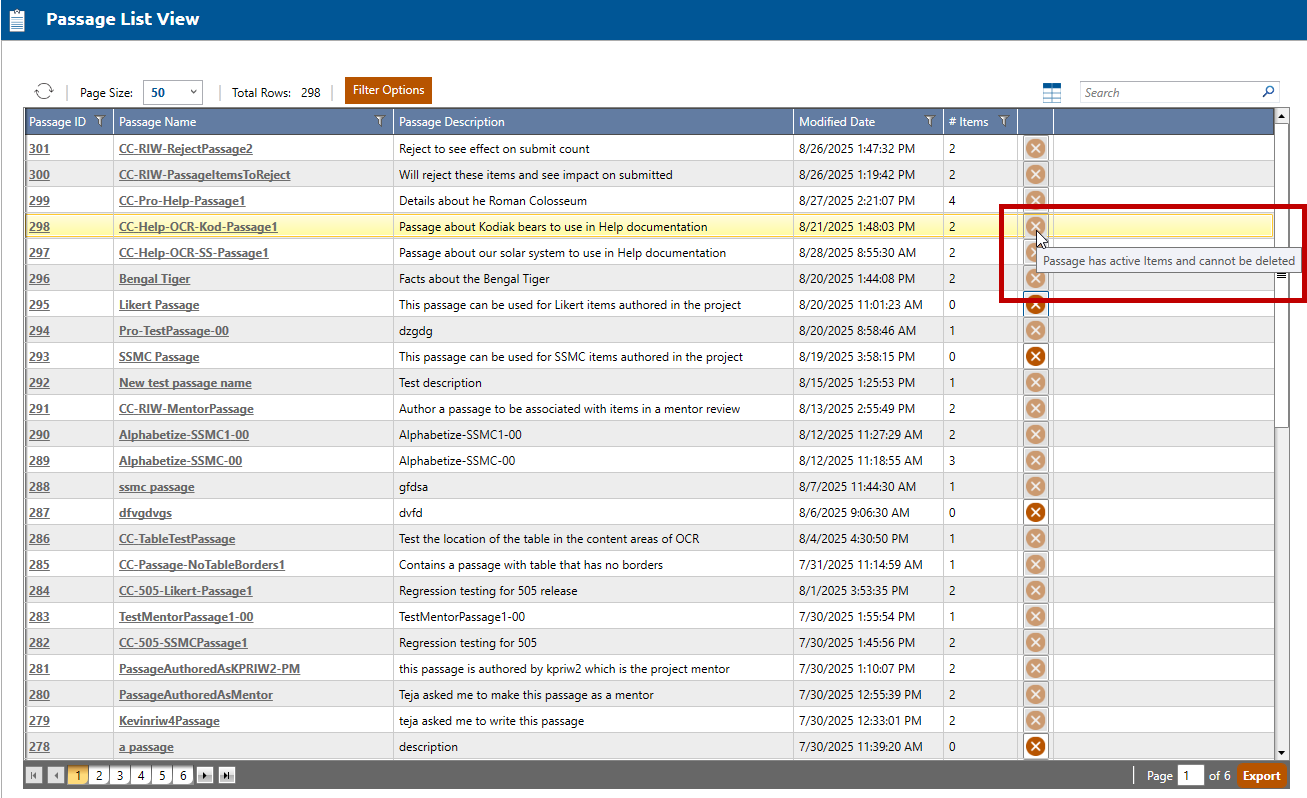This screenshot has height=798, width=1307.
Task: Click delete icon for 'a passage' row
Action: pyautogui.click(x=1036, y=746)
